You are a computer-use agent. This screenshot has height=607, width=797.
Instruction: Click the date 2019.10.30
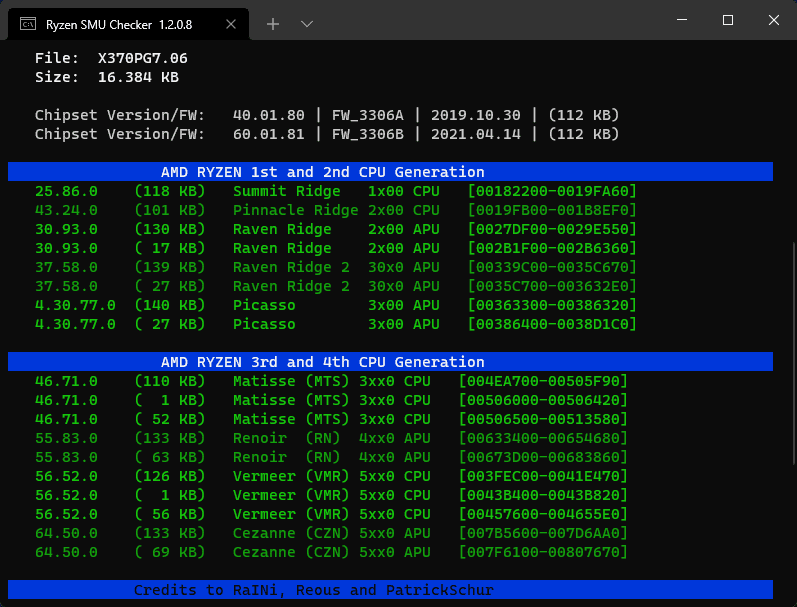[476, 115]
